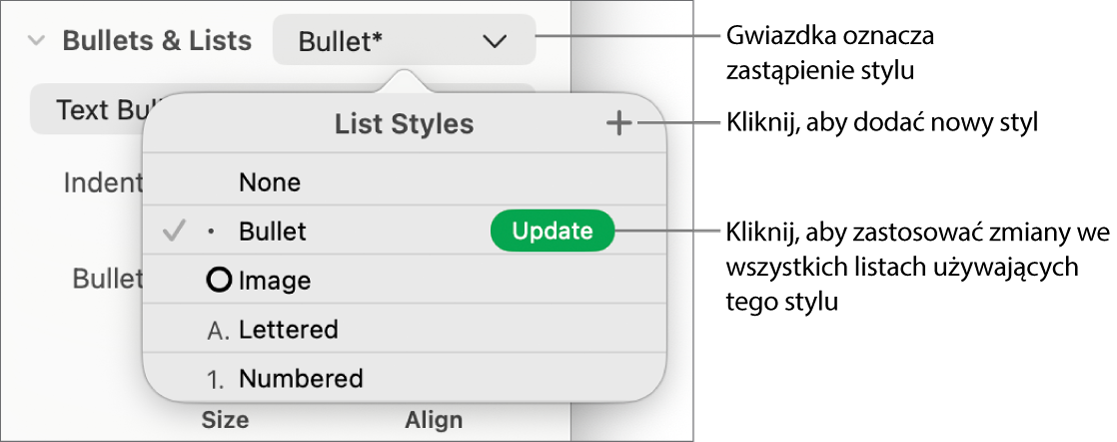The width and height of the screenshot is (1117, 442).
Task: Click the "A." marker icon for Lettered
Action: pyautogui.click(x=216, y=330)
